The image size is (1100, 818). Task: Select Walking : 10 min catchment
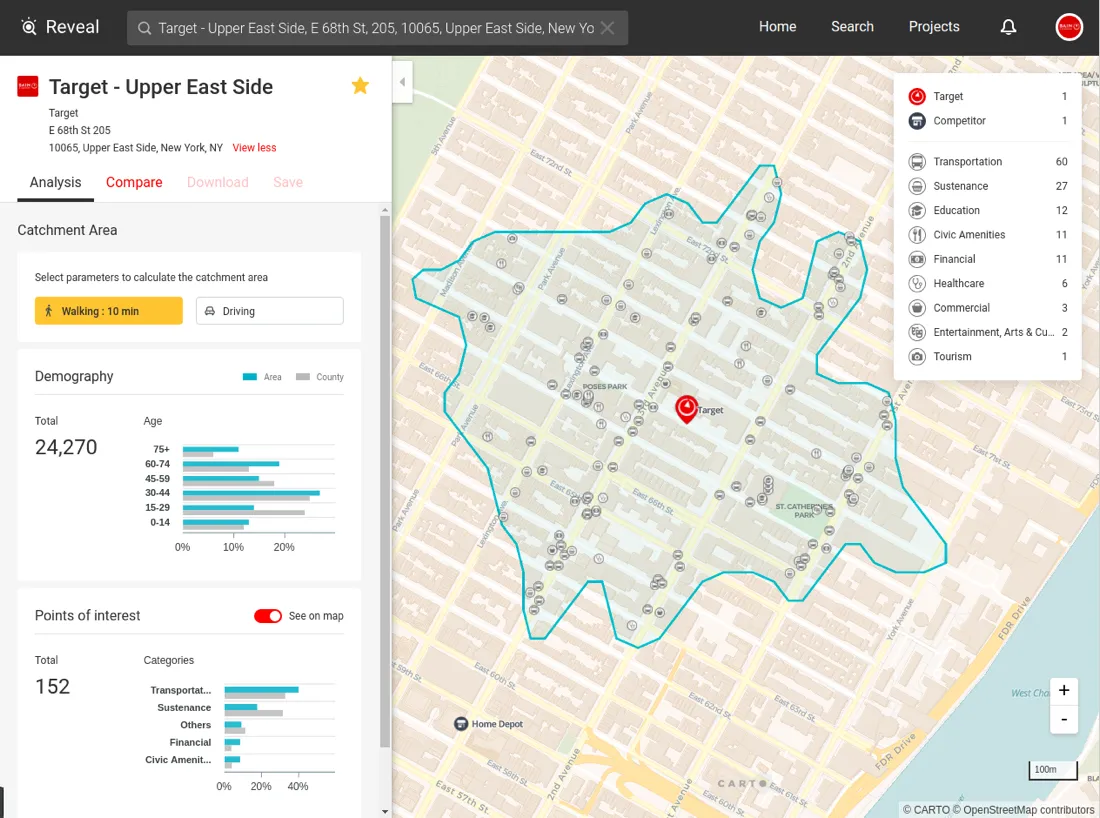[x=109, y=311]
